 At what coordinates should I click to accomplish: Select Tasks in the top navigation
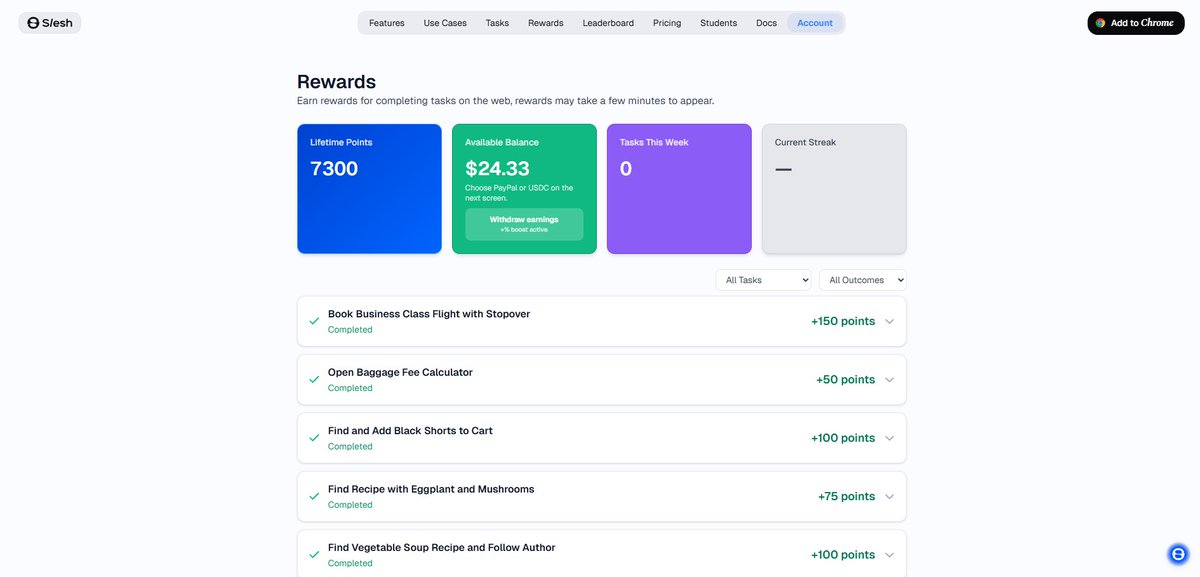coord(497,23)
